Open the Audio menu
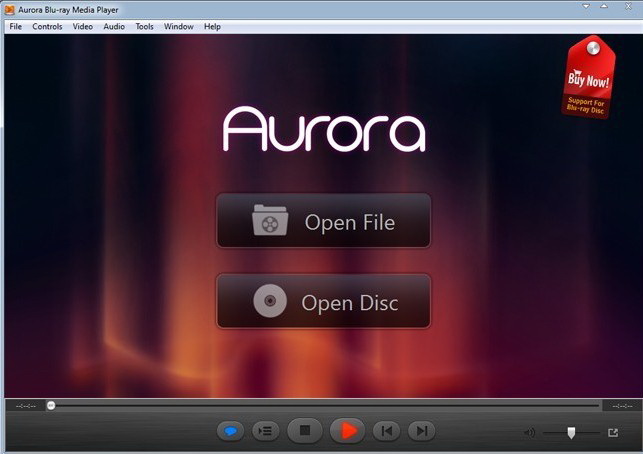Image resolution: width=643 pixels, height=454 pixels. (114, 27)
